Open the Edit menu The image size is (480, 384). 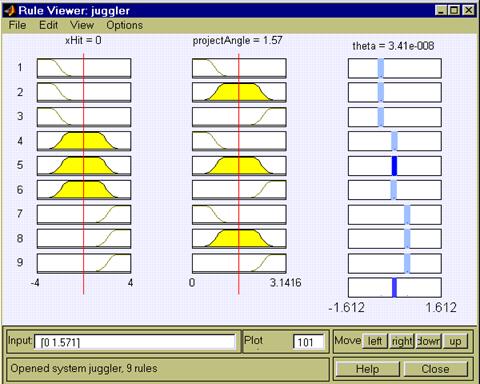[x=49, y=25]
